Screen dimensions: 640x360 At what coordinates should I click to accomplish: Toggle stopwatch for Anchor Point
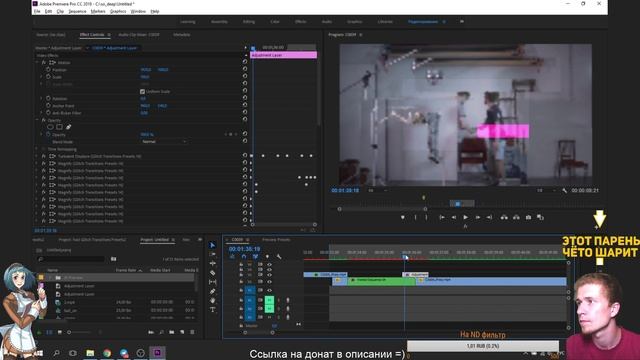pos(48,106)
